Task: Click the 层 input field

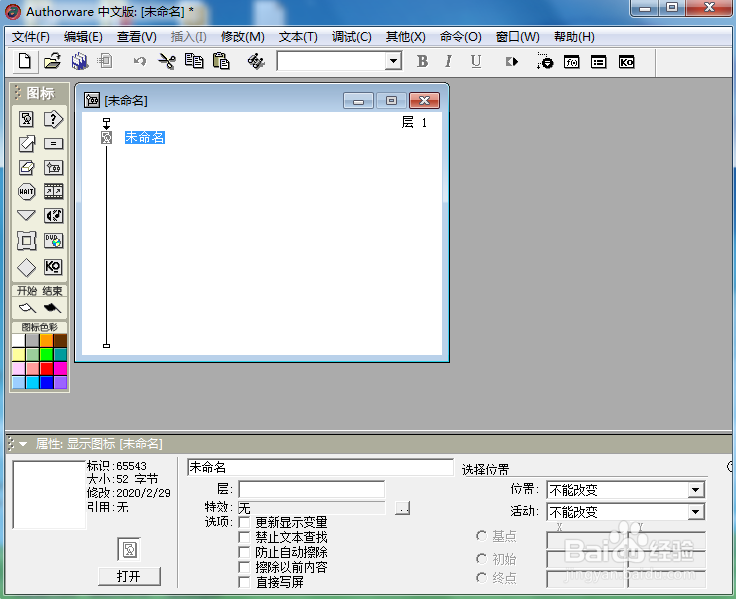Action: point(312,489)
